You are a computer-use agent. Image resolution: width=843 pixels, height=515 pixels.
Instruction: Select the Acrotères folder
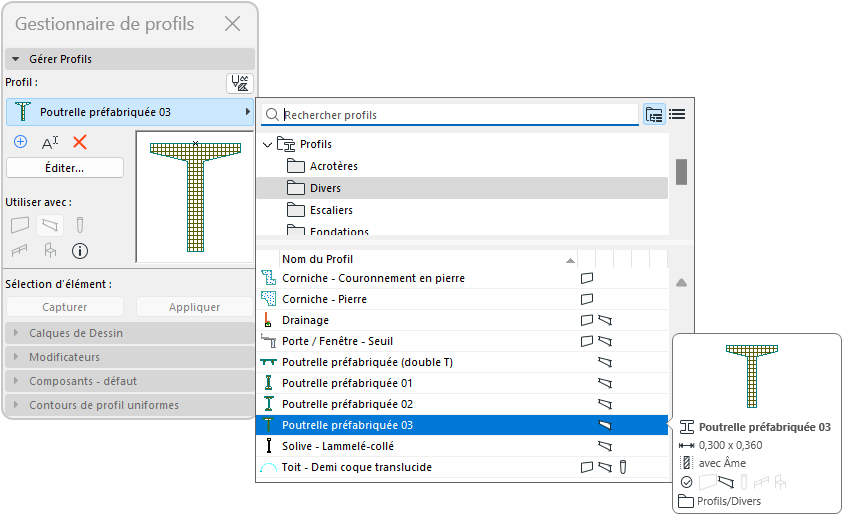tap(333, 166)
